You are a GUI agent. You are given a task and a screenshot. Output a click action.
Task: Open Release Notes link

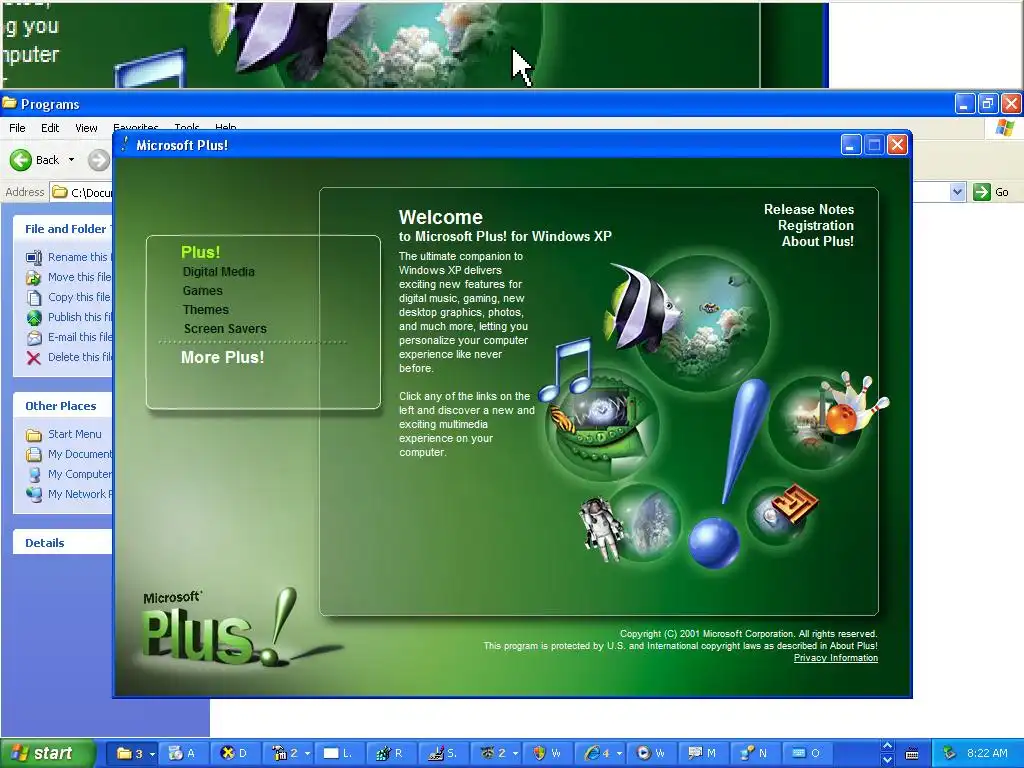coord(808,210)
